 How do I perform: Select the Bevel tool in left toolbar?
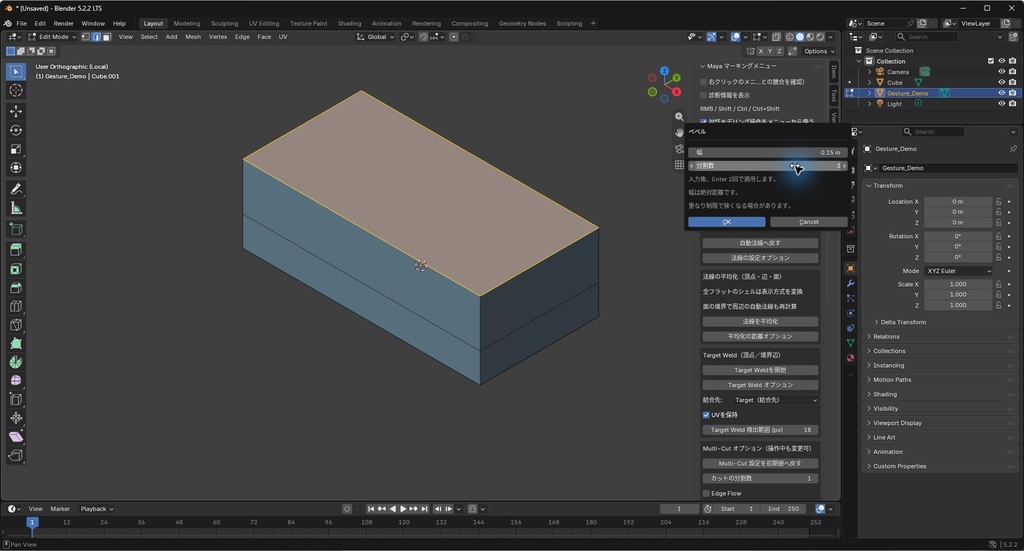[x=16, y=288]
